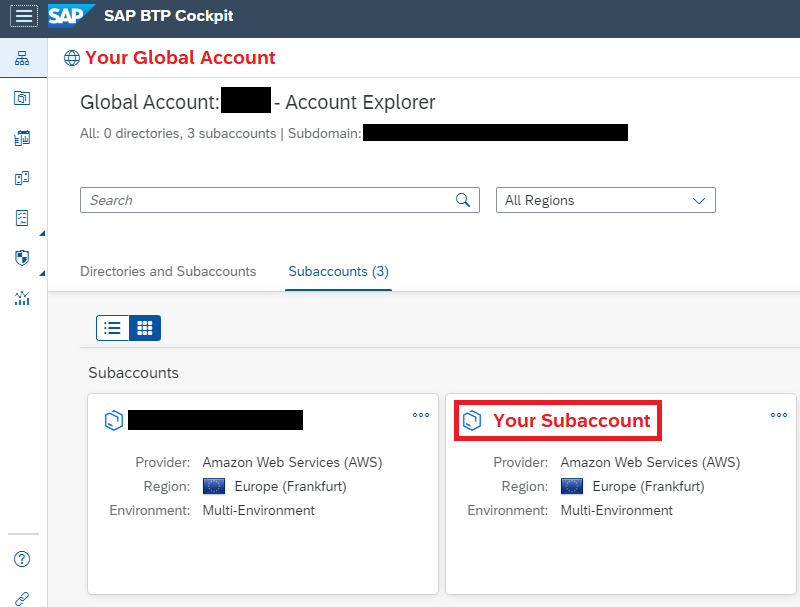
Task: Open actions menu on 'Your Subaccount' card
Action: pyautogui.click(x=779, y=415)
